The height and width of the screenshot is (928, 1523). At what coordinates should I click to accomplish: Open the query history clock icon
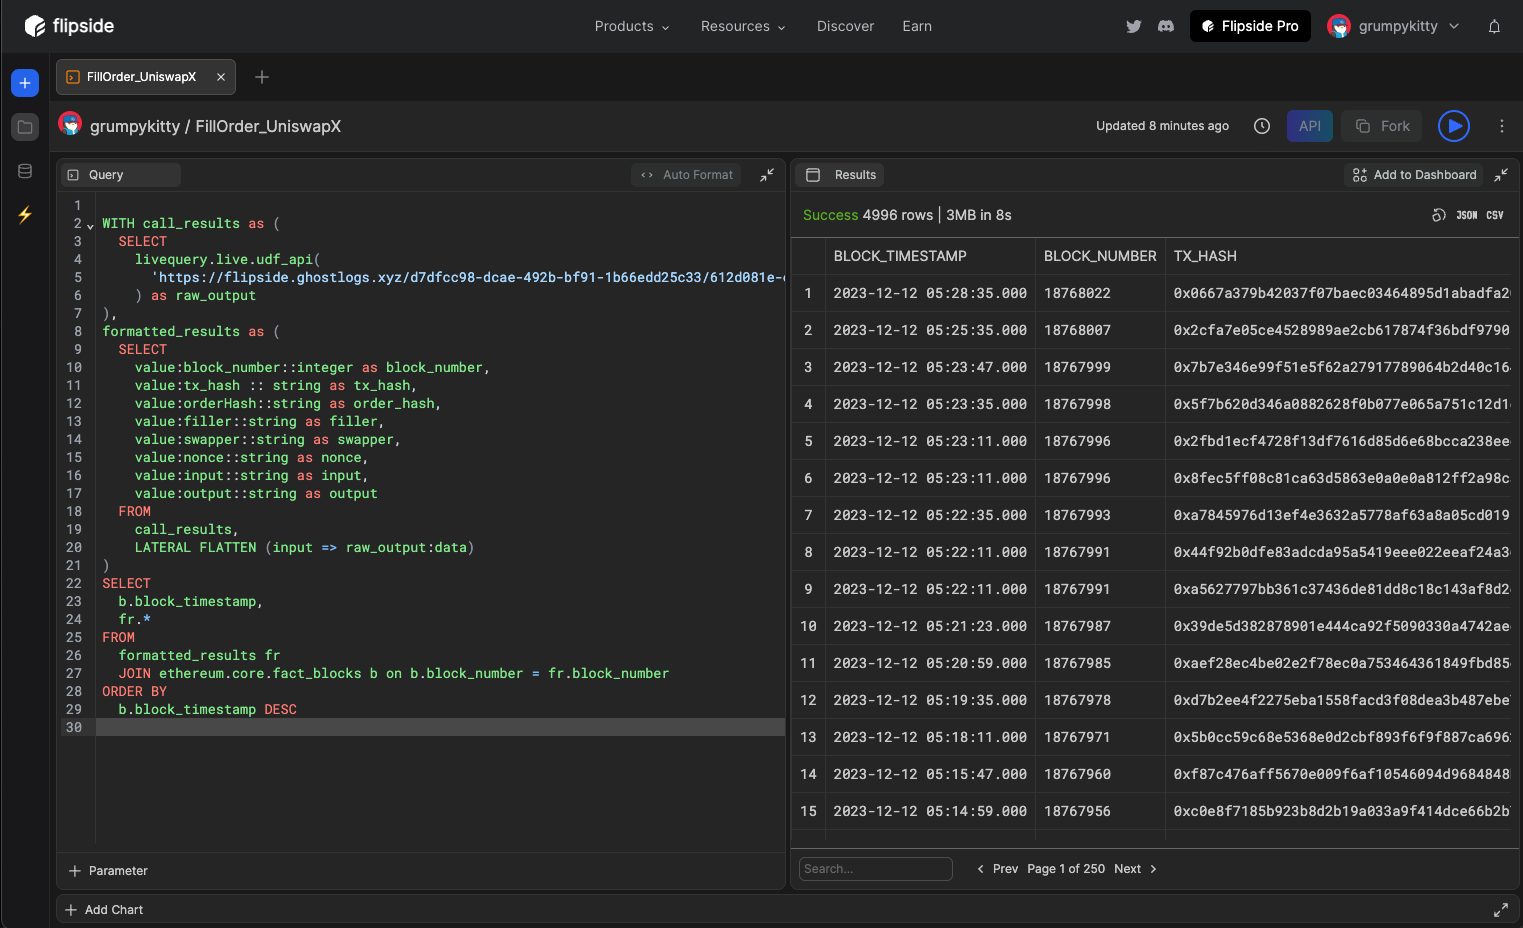[x=1262, y=126]
